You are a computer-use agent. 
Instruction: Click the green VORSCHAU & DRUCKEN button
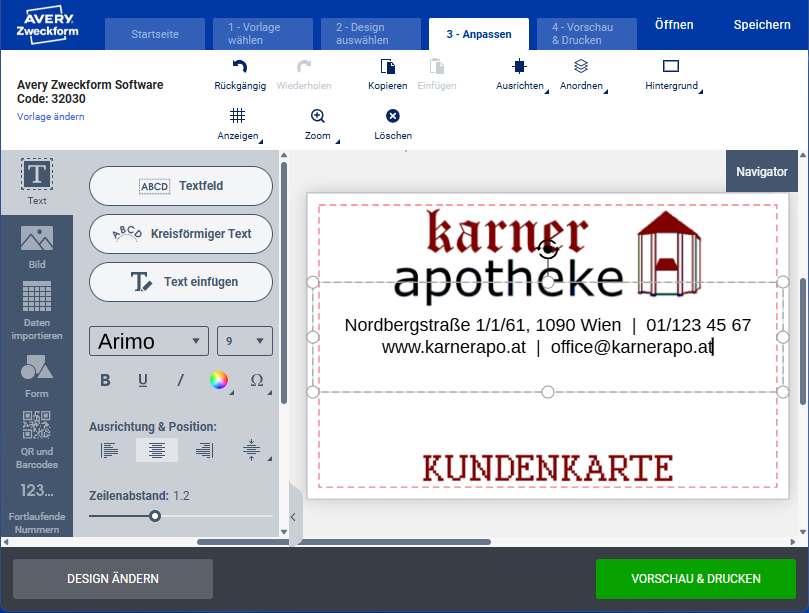696,579
